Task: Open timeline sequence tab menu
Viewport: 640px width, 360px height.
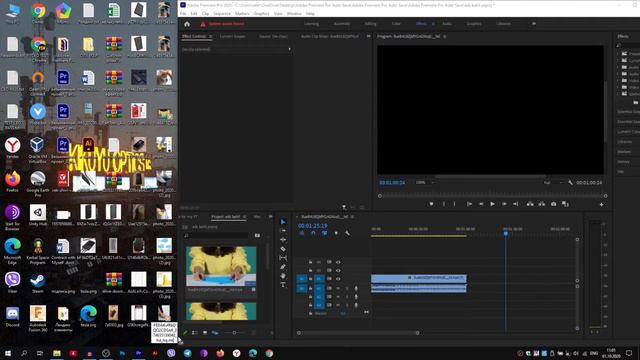Action: coord(352,217)
